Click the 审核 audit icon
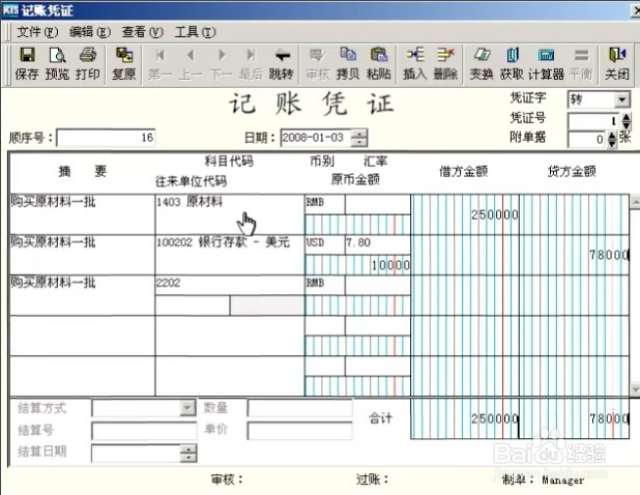Viewport: 640px width, 495px height. pos(317,64)
